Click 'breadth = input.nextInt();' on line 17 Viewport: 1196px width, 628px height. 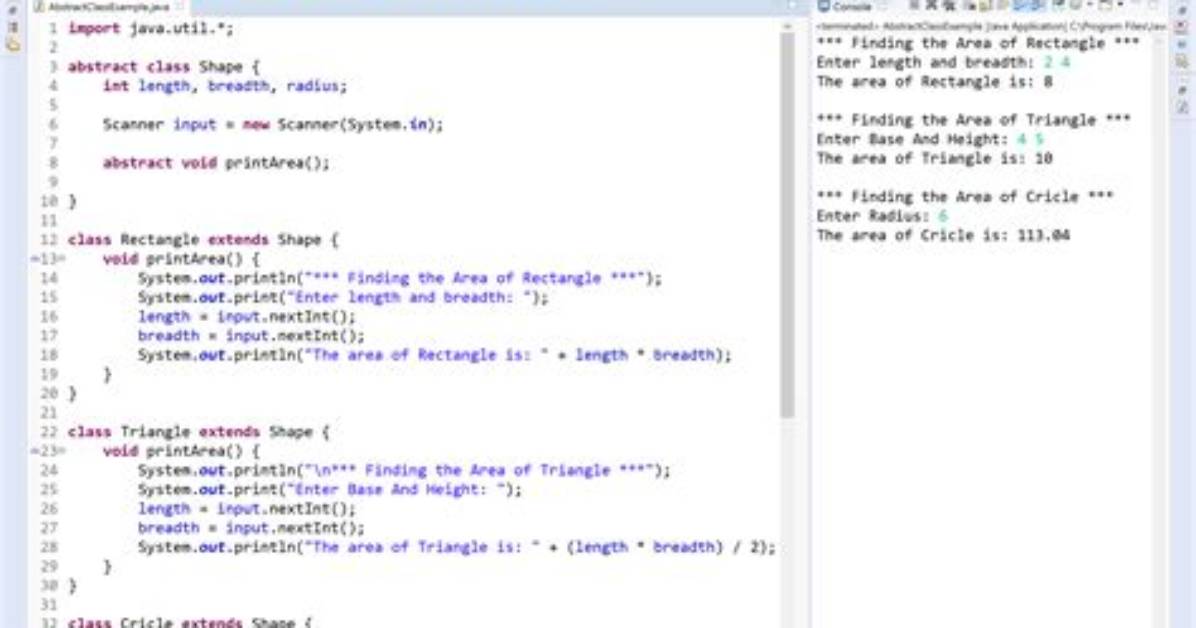coord(252,336)
